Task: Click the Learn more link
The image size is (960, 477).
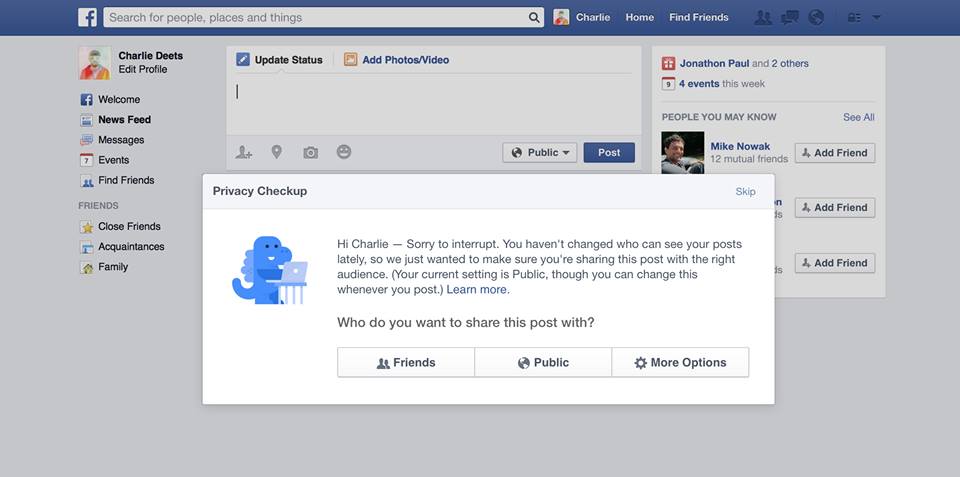Action: pyautogui.click(x=477, y=290)
